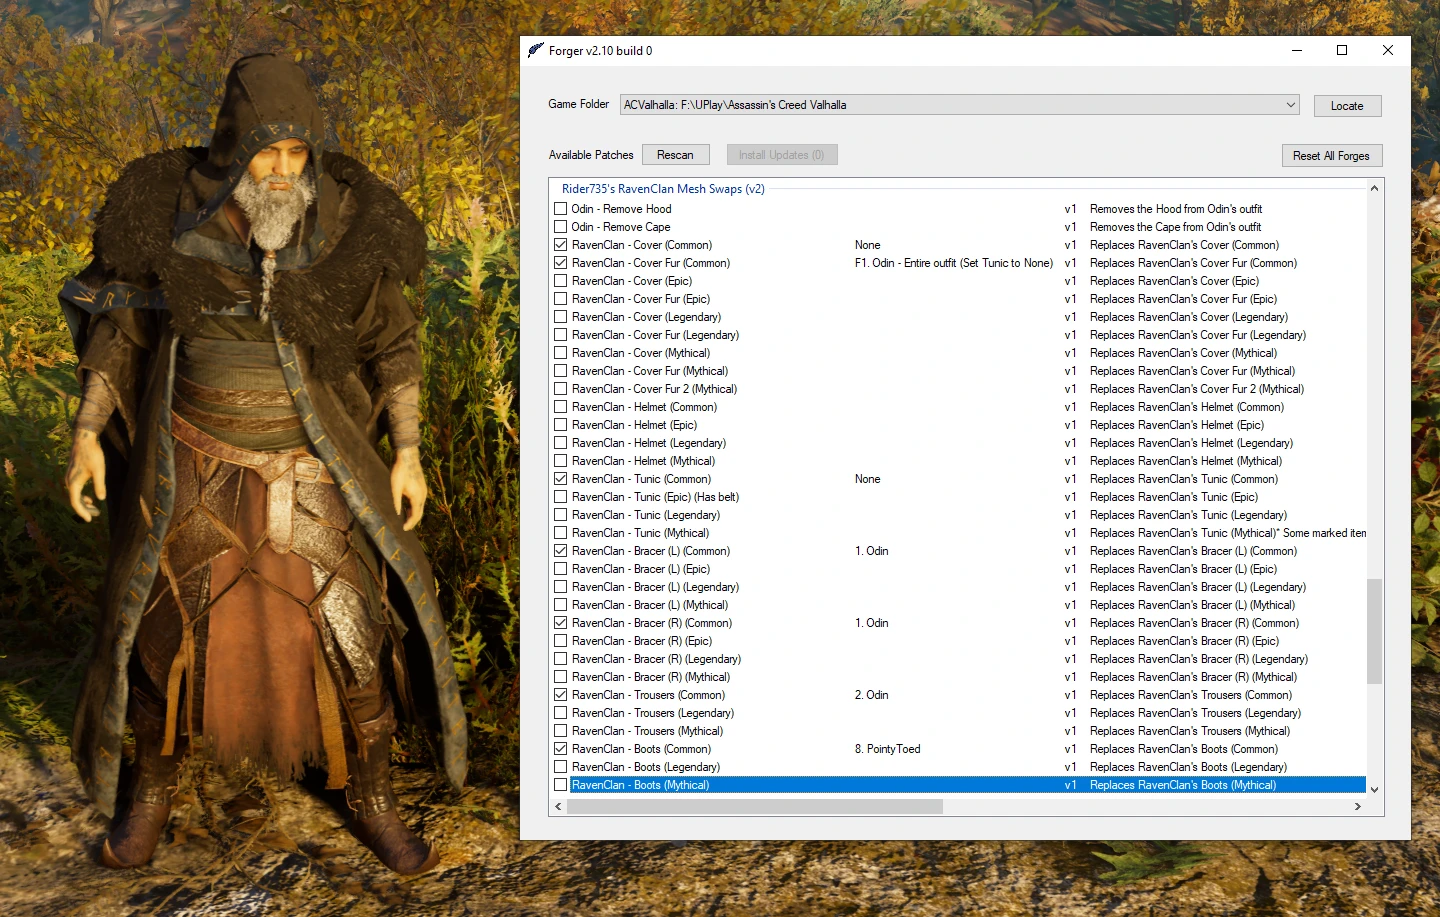Select '1. Odin' option for Bracer (R) (Common)
Viewport: 1440px width, 917px height.
point(872,623)
